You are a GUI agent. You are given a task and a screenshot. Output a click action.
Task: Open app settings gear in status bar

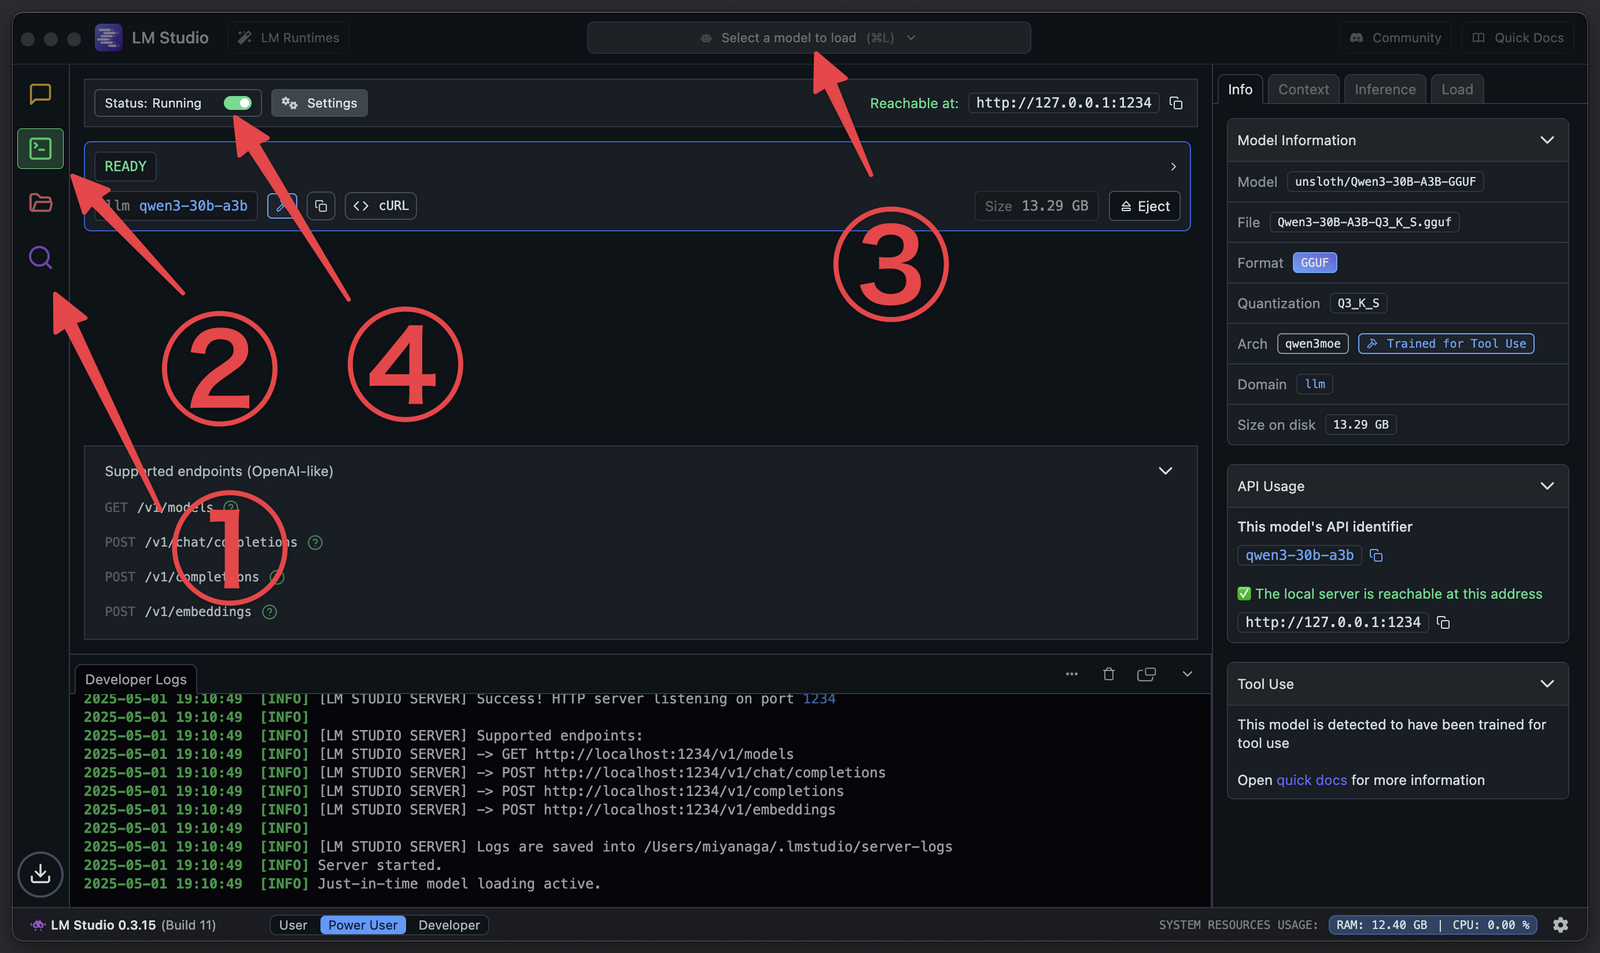point(1560,925)
